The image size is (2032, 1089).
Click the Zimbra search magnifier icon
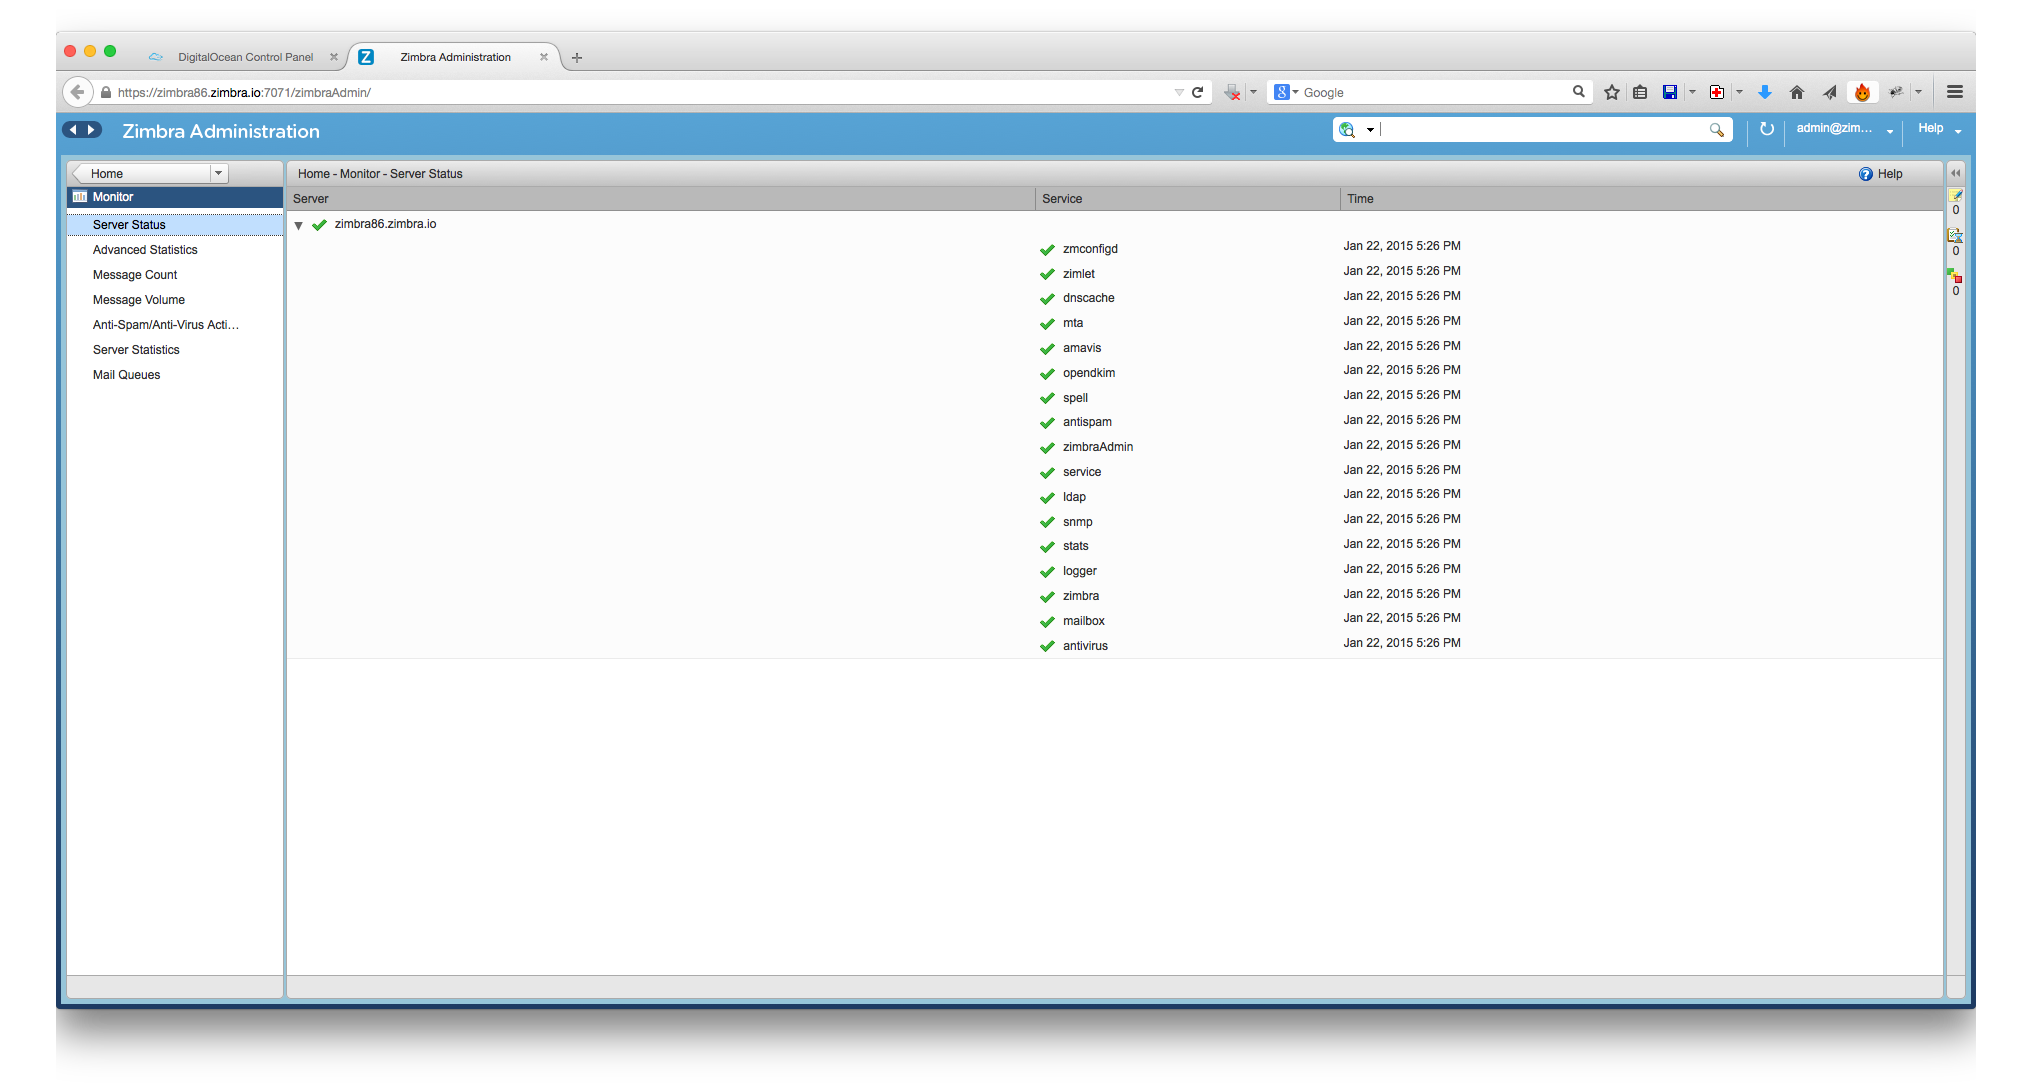[x=1717, y=130]
